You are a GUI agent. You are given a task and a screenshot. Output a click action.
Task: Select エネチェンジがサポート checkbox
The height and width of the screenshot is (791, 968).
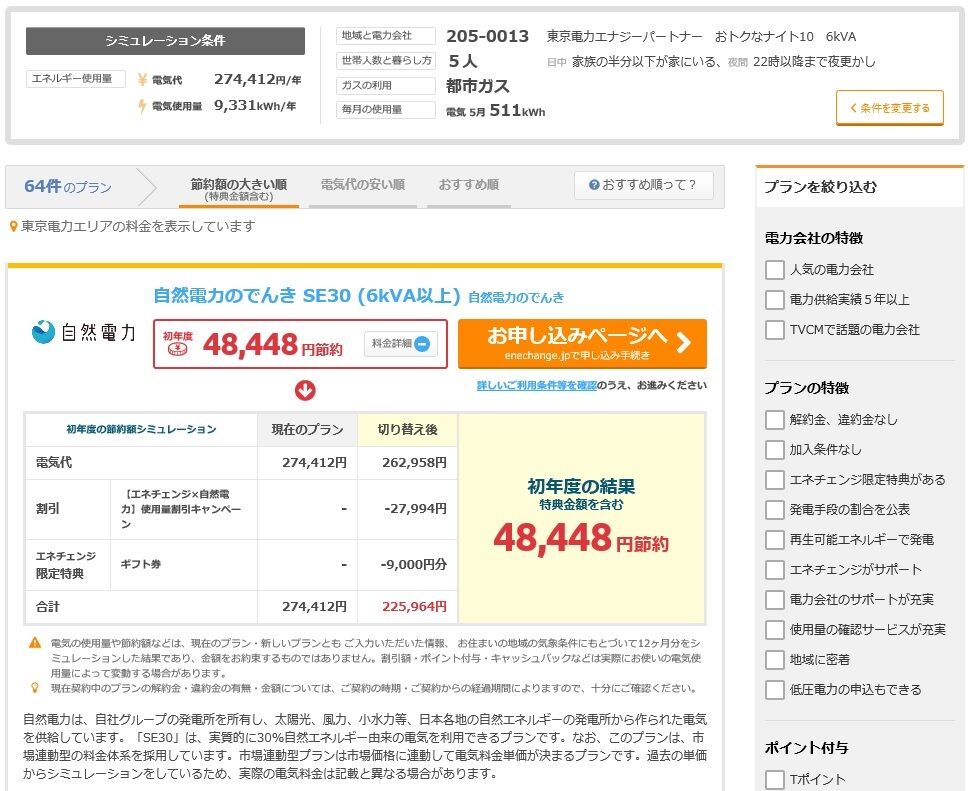775,570
